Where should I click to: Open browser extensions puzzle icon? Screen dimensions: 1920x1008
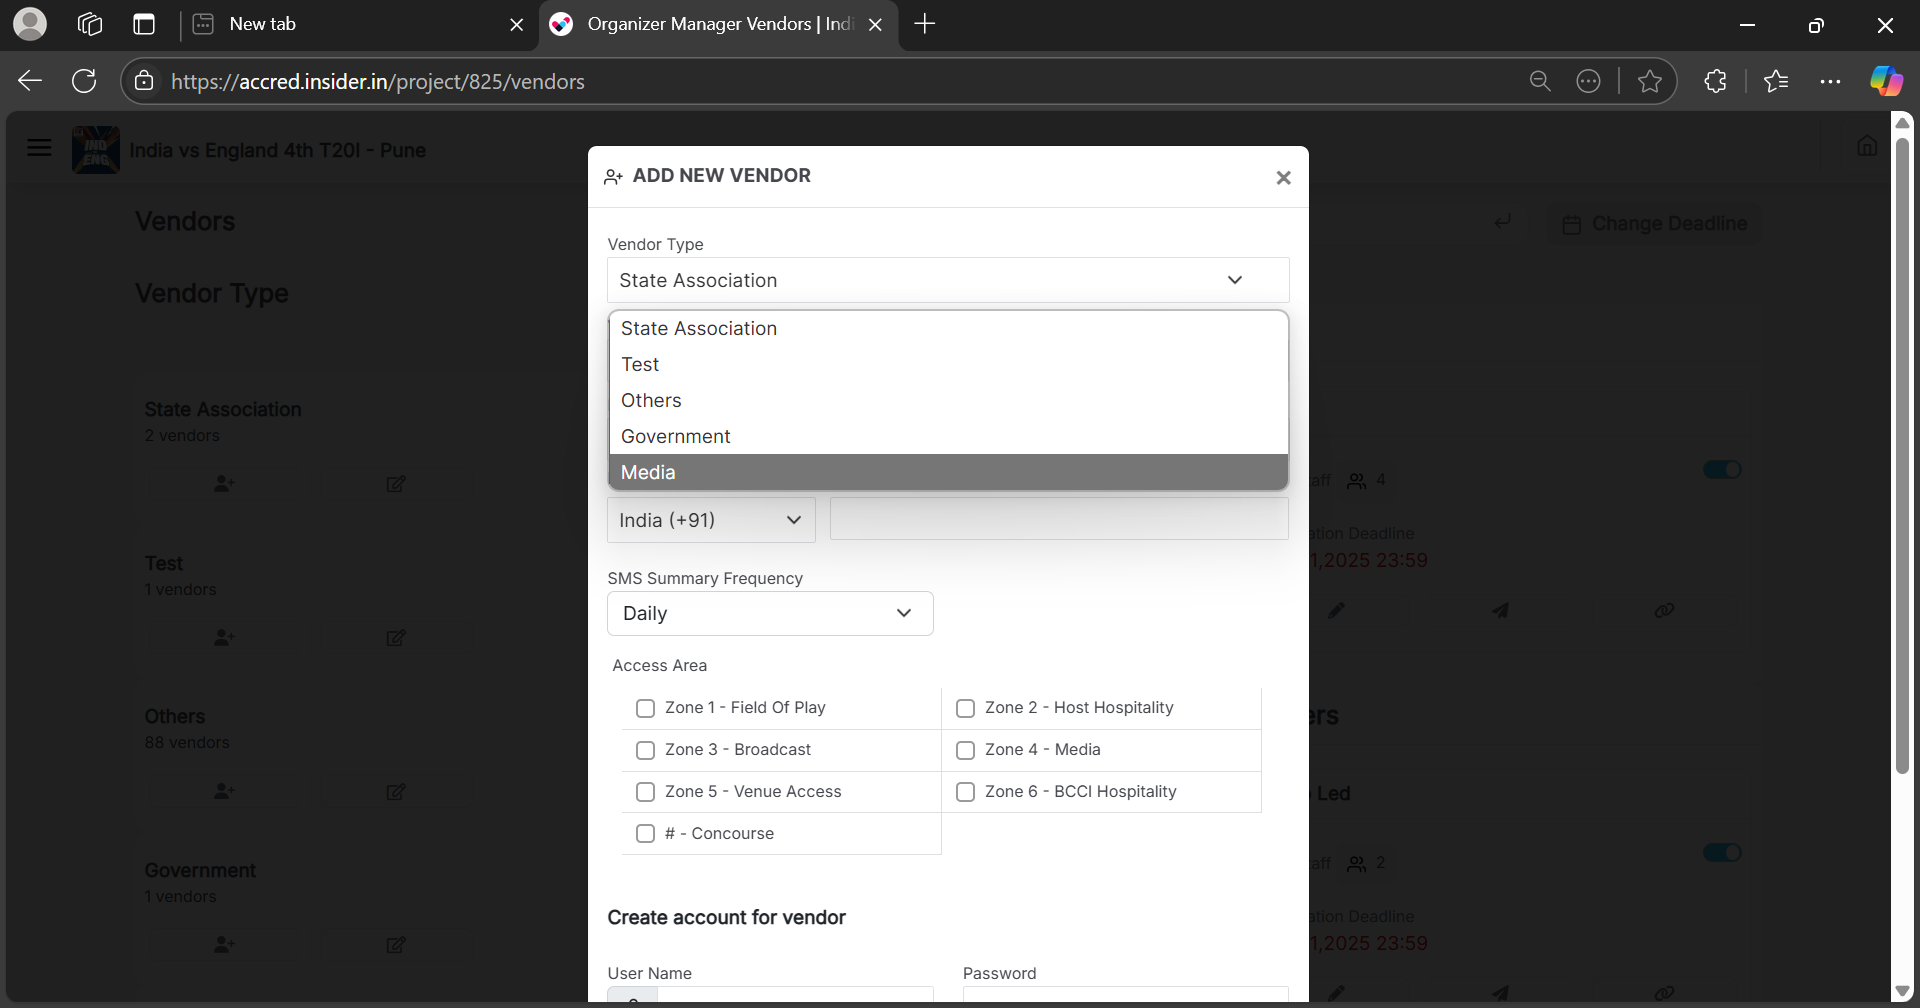click(1715, 81)
